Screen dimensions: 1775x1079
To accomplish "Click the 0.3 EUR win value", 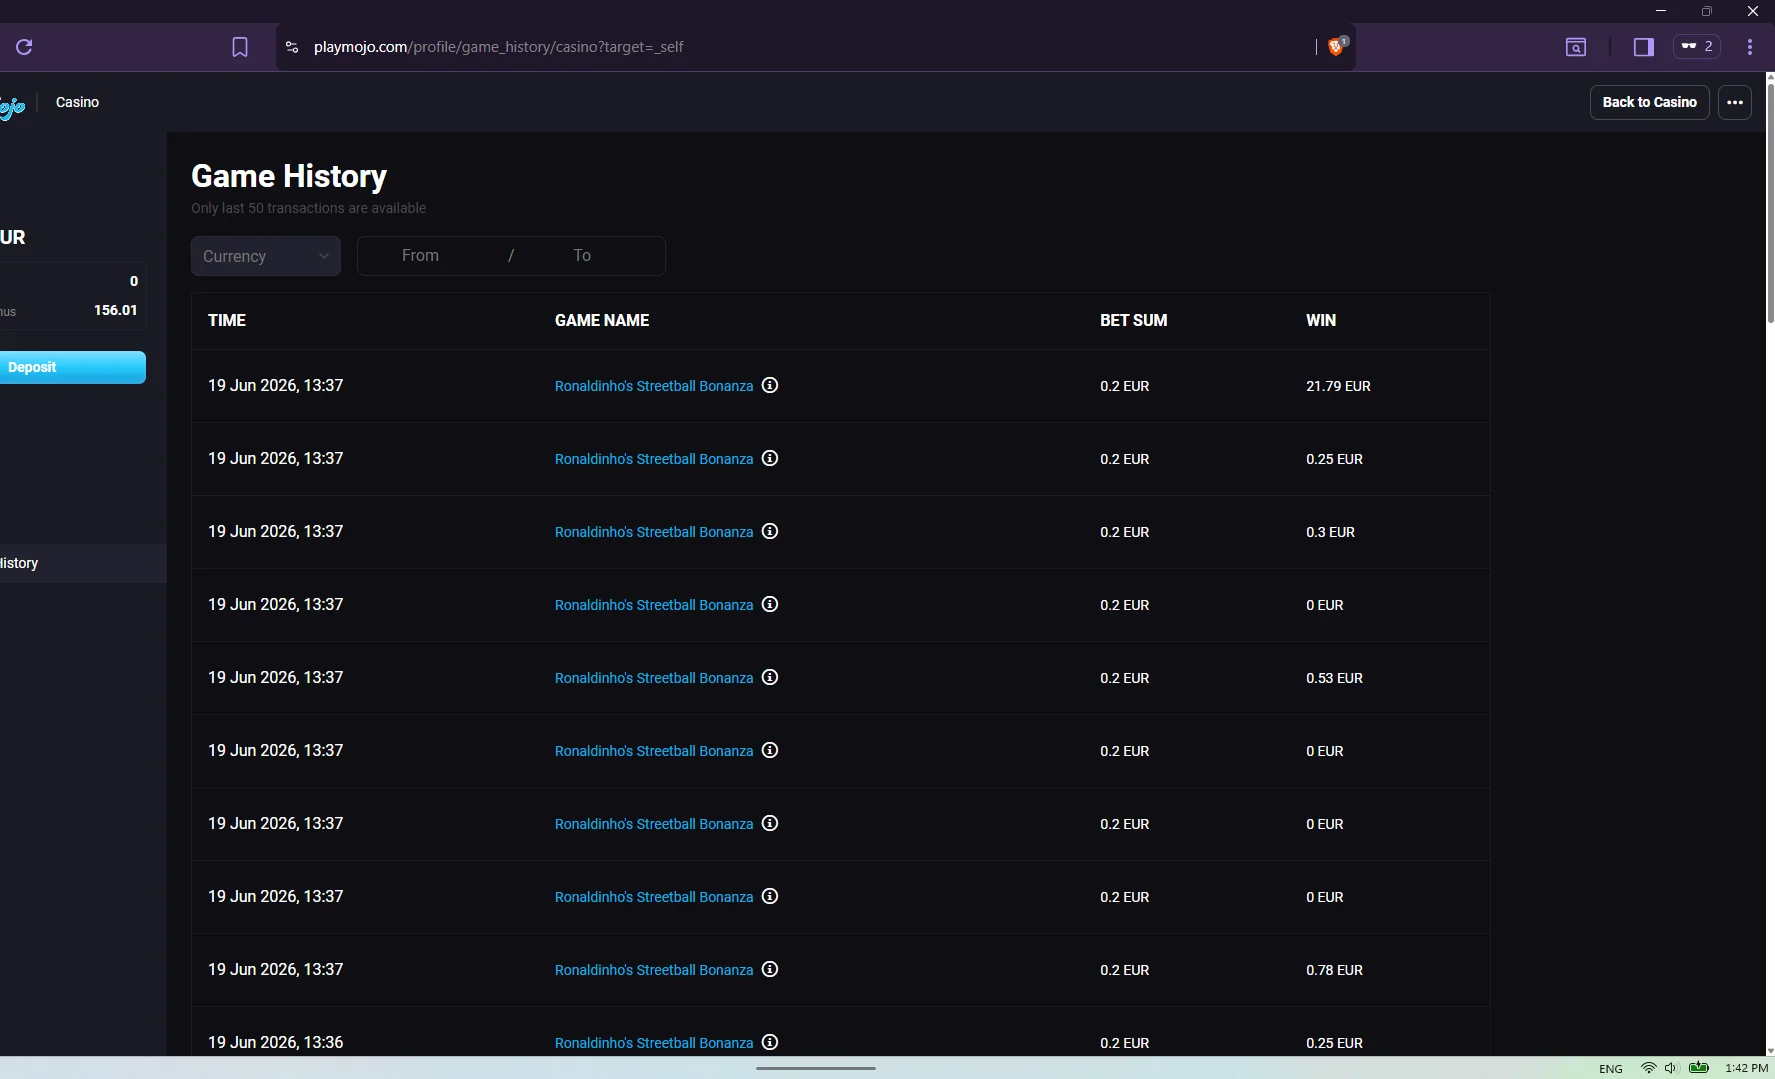I will [1330, 532].
